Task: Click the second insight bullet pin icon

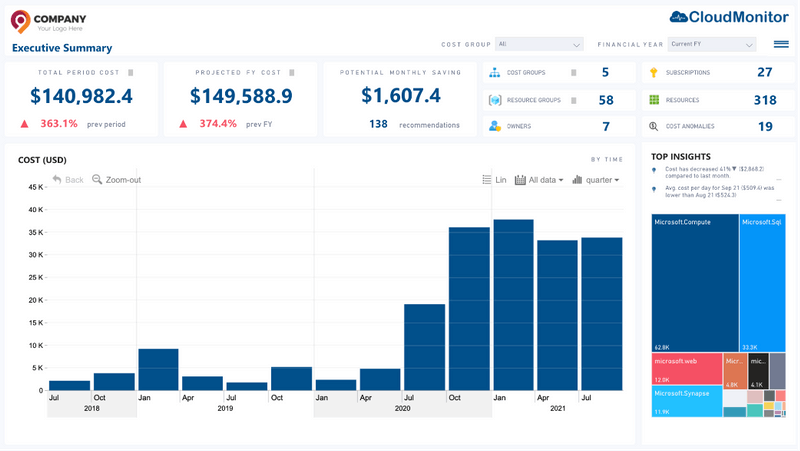Action: click(654, 190)
